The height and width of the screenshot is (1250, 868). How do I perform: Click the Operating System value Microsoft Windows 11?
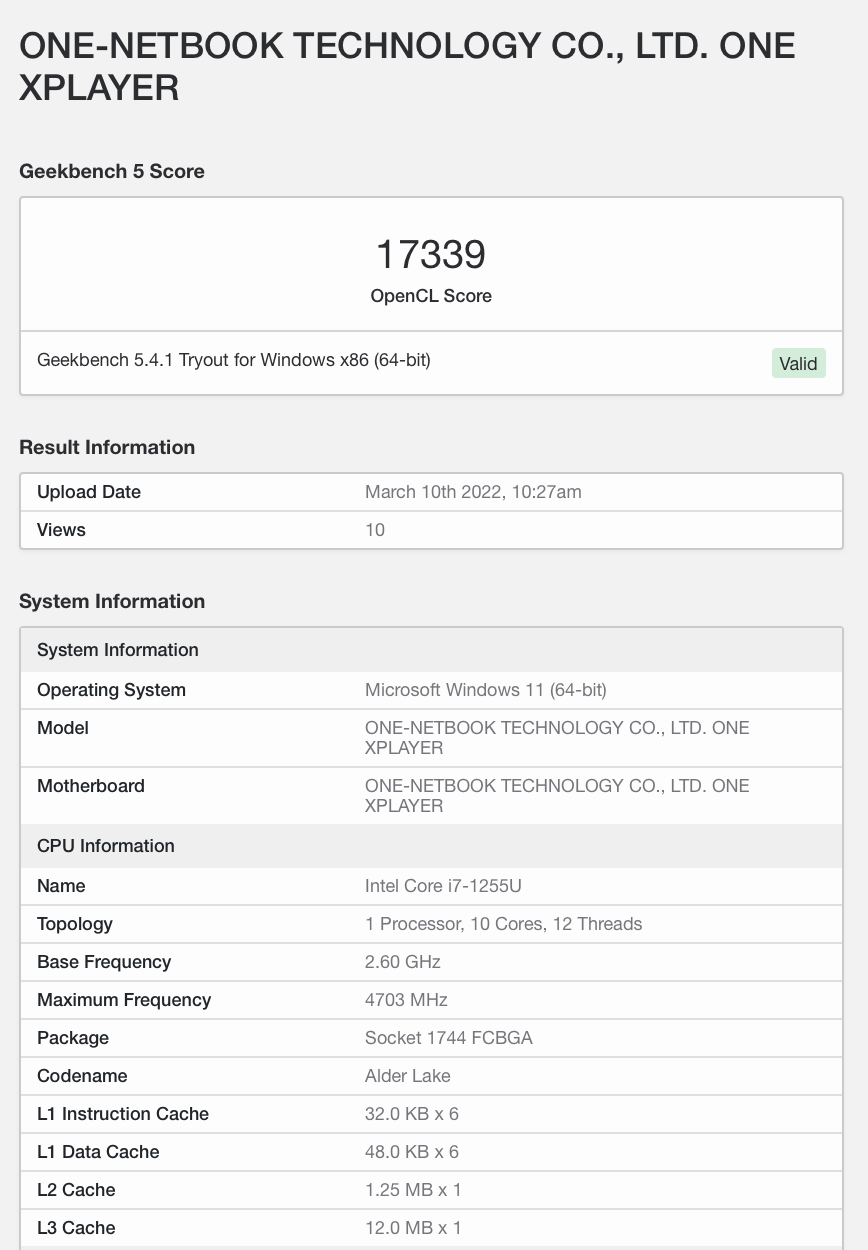[x=486, y=690]
